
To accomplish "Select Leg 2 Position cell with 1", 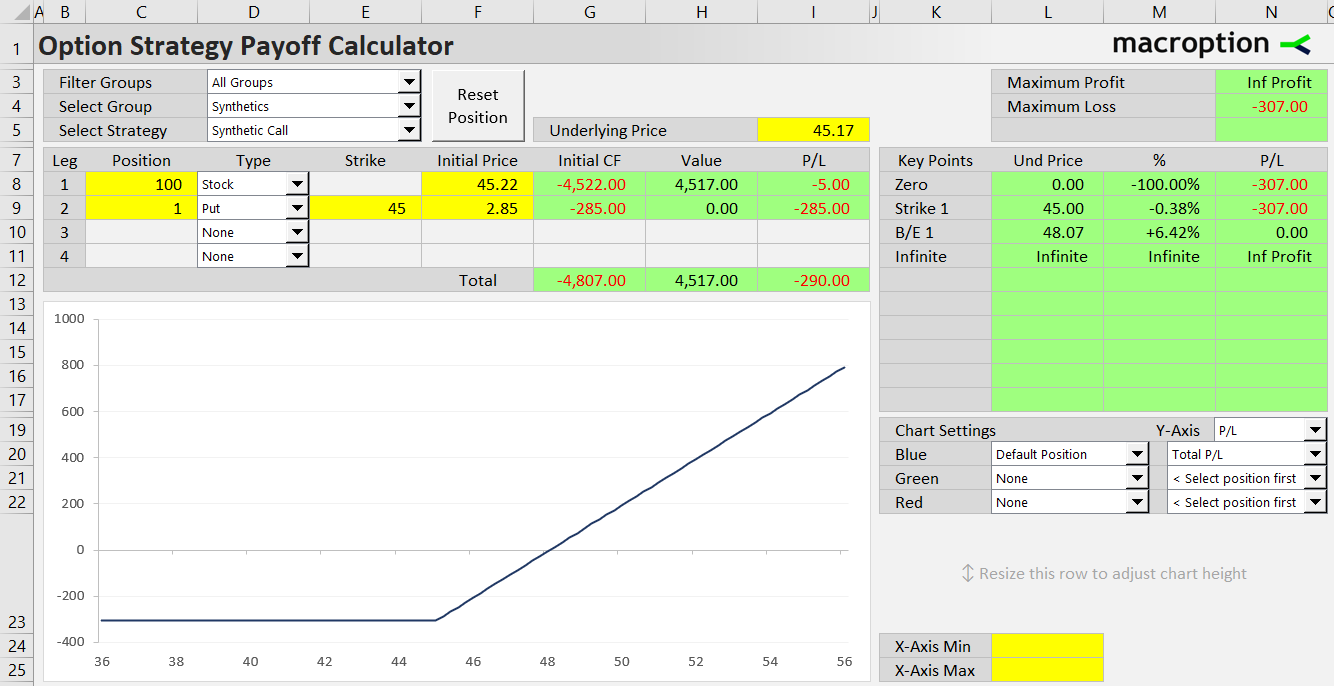I will pyautogui.click(x=141, y=208).
